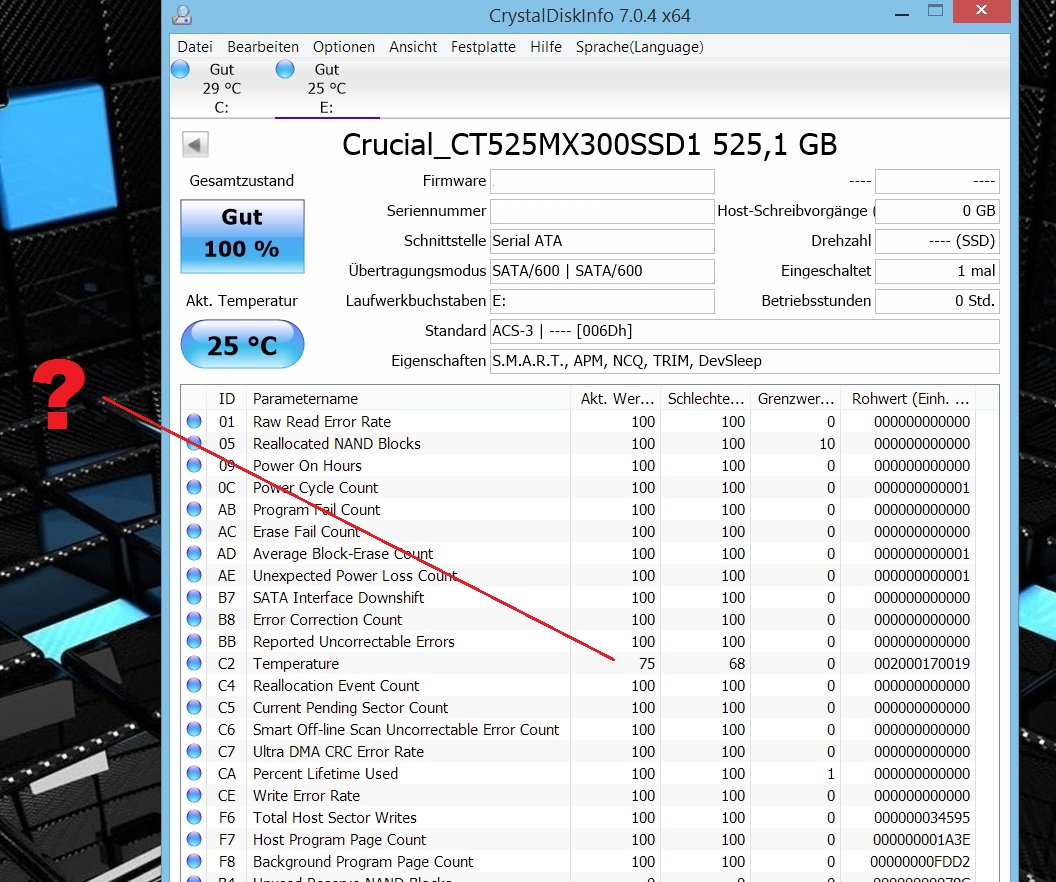1056x882 pixels.
Task: Click status icon of Error Correction Count
Action: tap(194, 619)
